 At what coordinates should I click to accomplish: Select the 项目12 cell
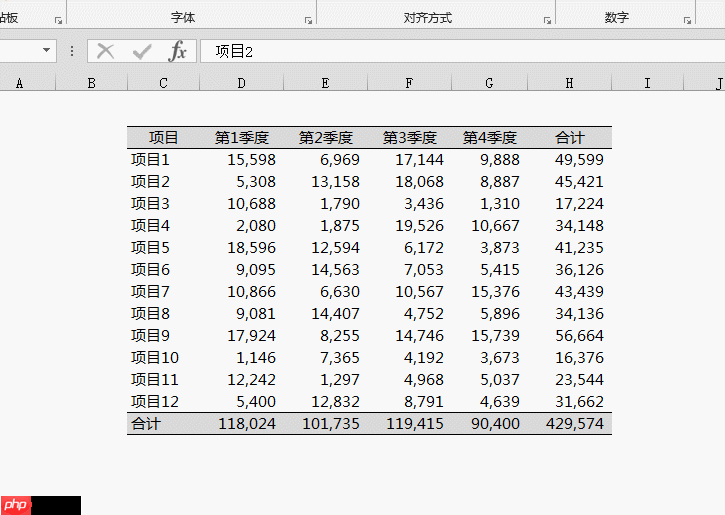[163, 401]
